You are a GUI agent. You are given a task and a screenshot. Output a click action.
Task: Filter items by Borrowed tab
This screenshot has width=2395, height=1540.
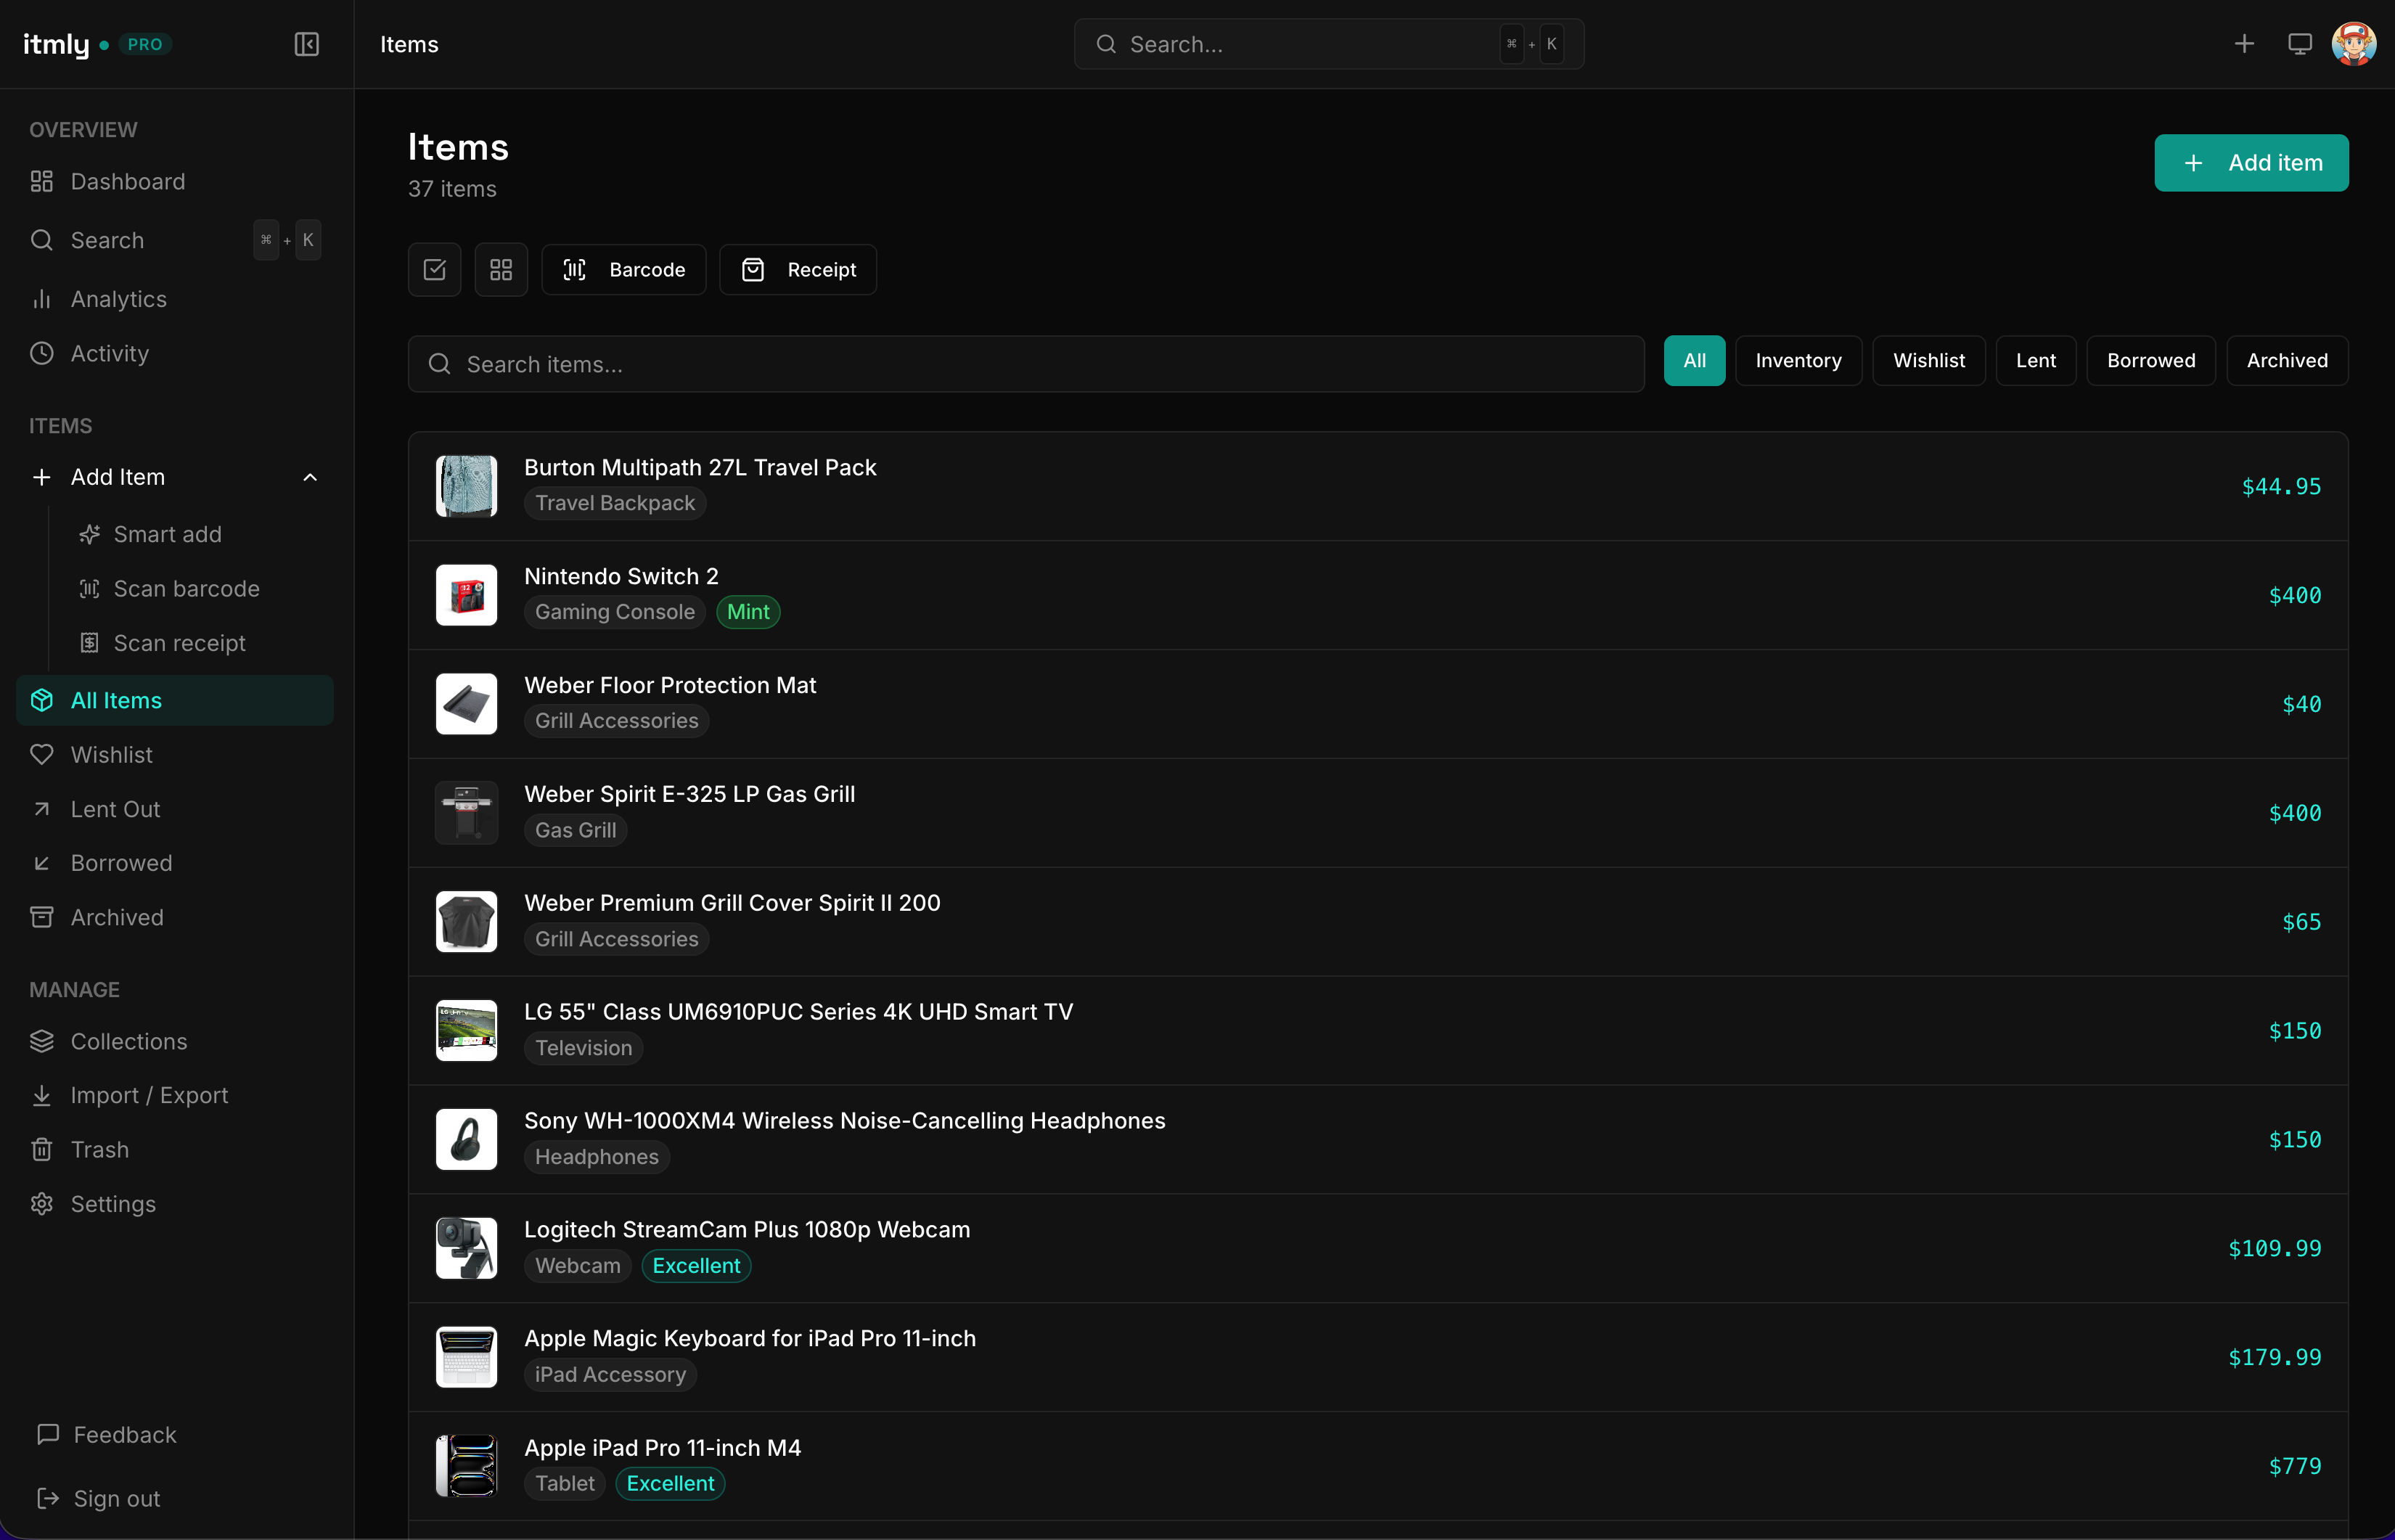click(x=2150, y=361)
